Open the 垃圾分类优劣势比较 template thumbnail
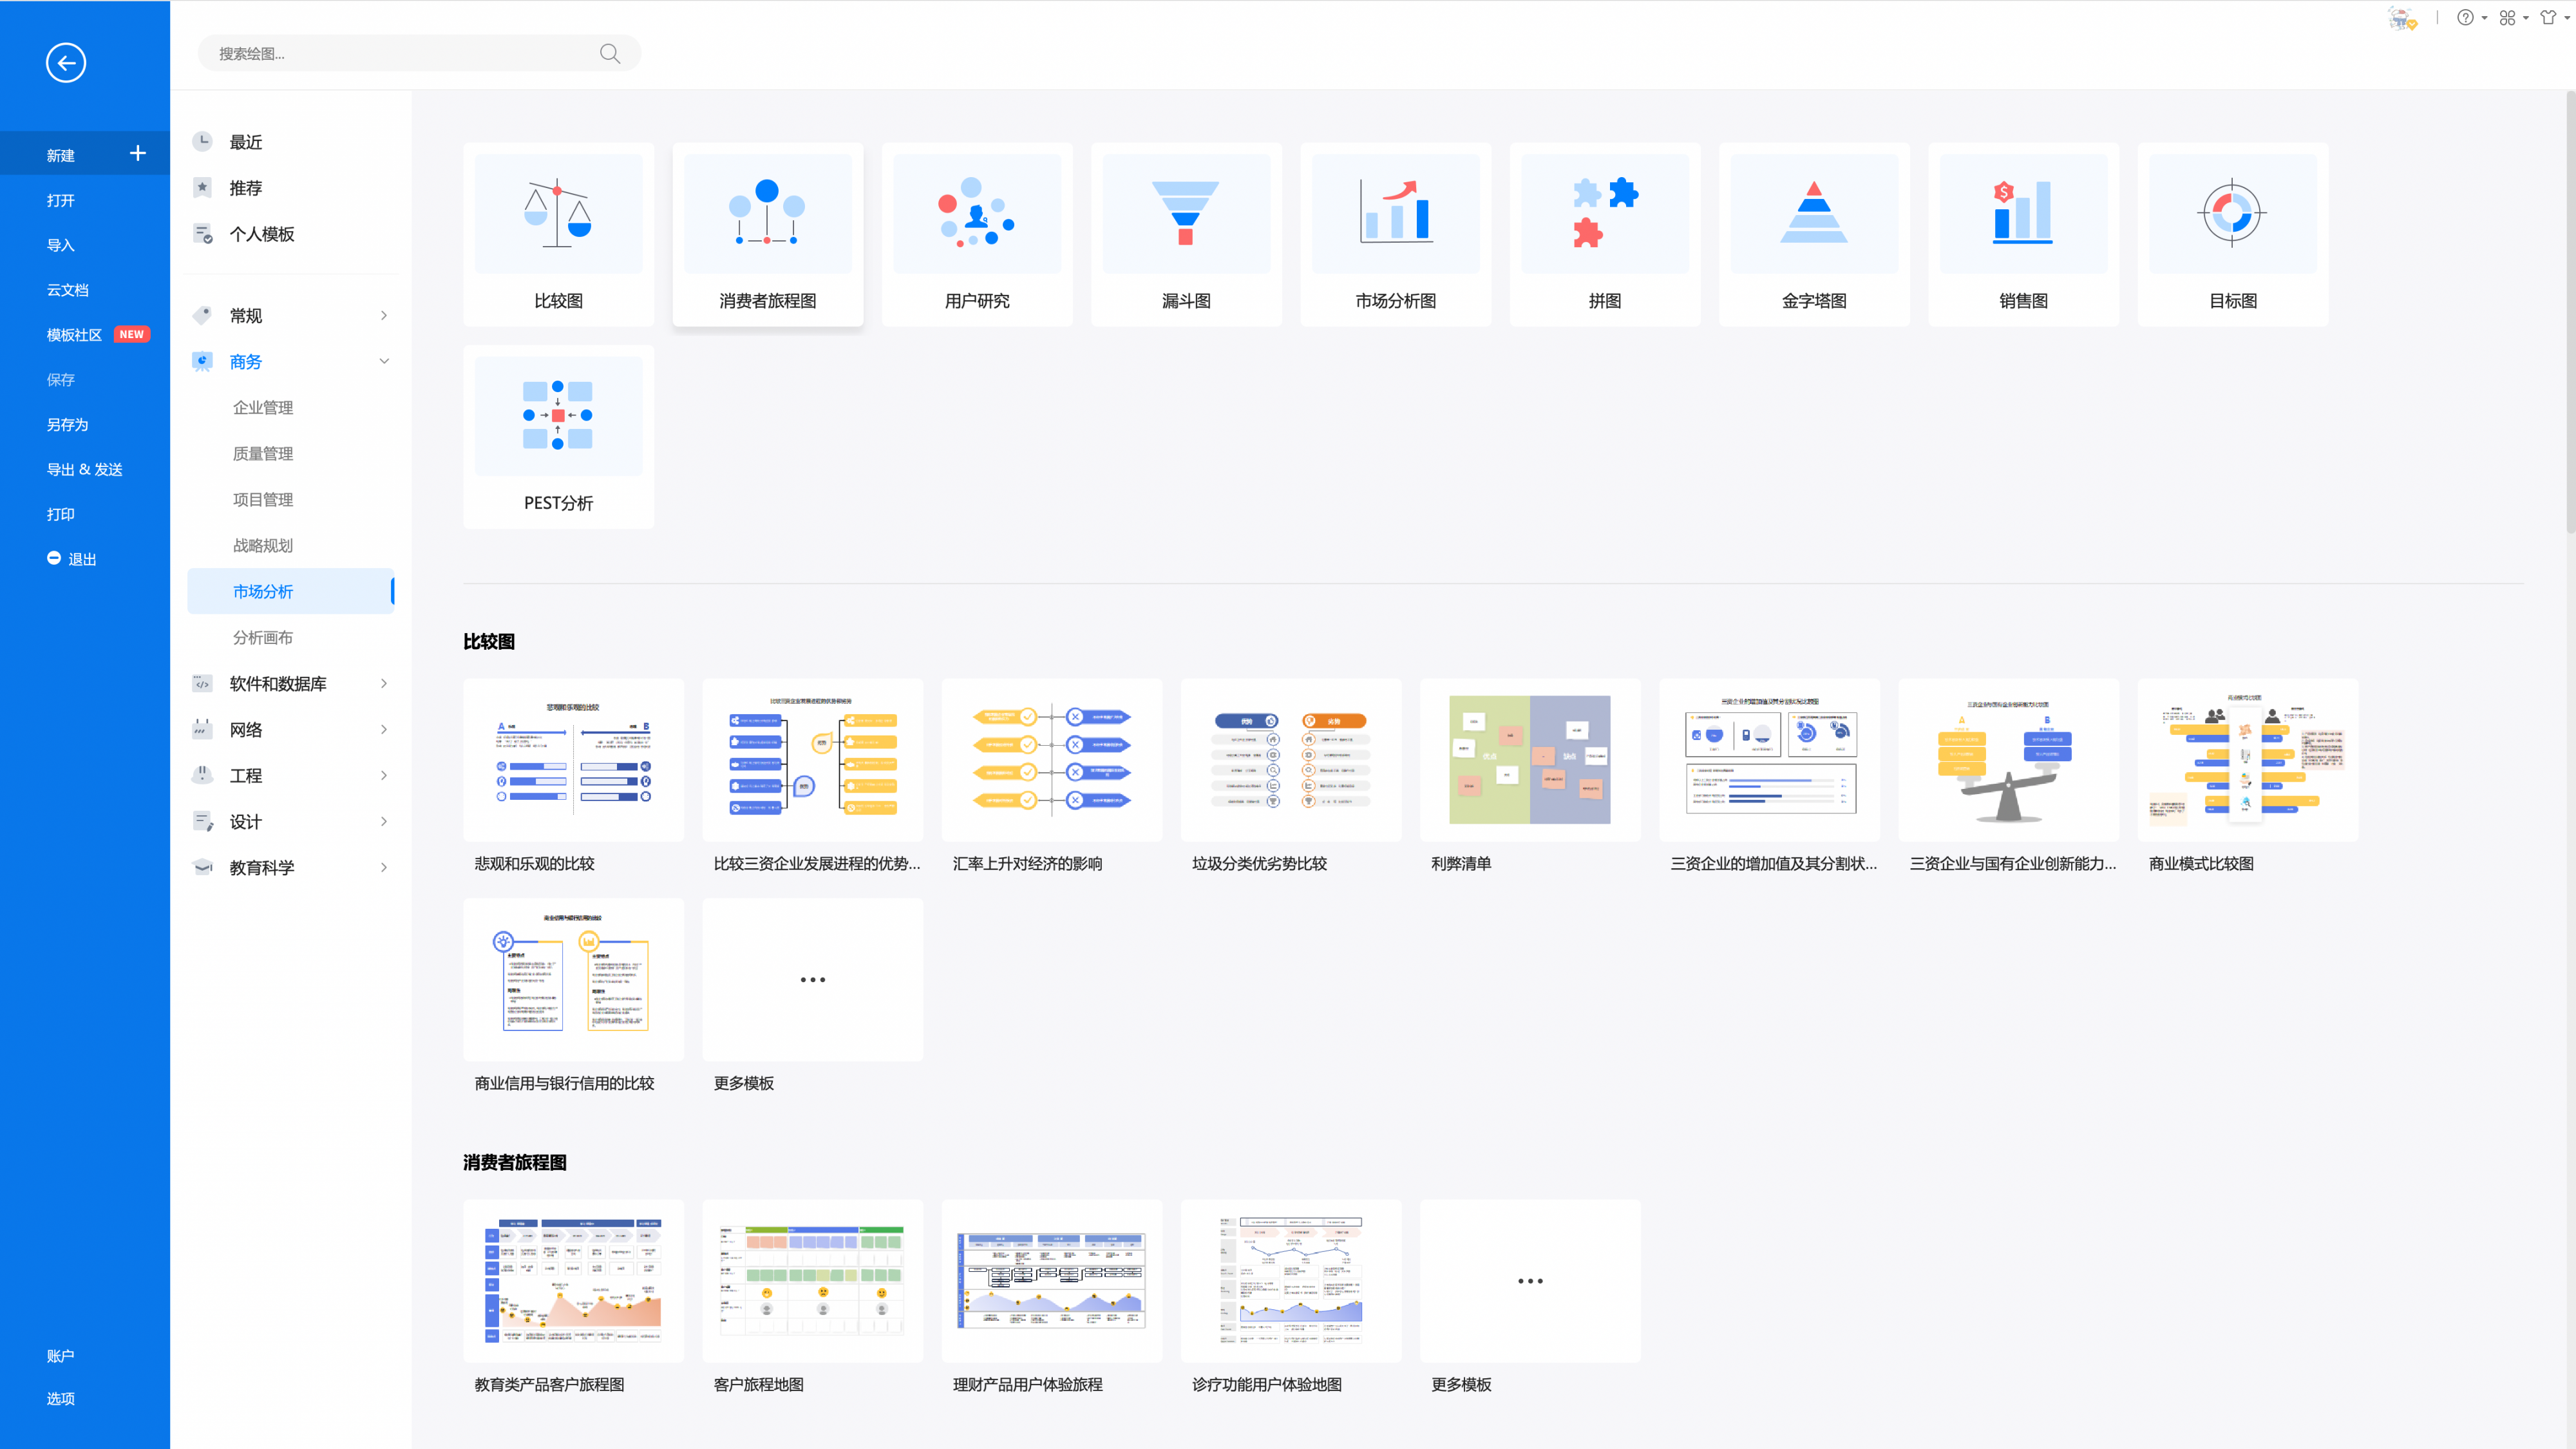This screenshot has width=2576, height=1449. click(1290, 760)
